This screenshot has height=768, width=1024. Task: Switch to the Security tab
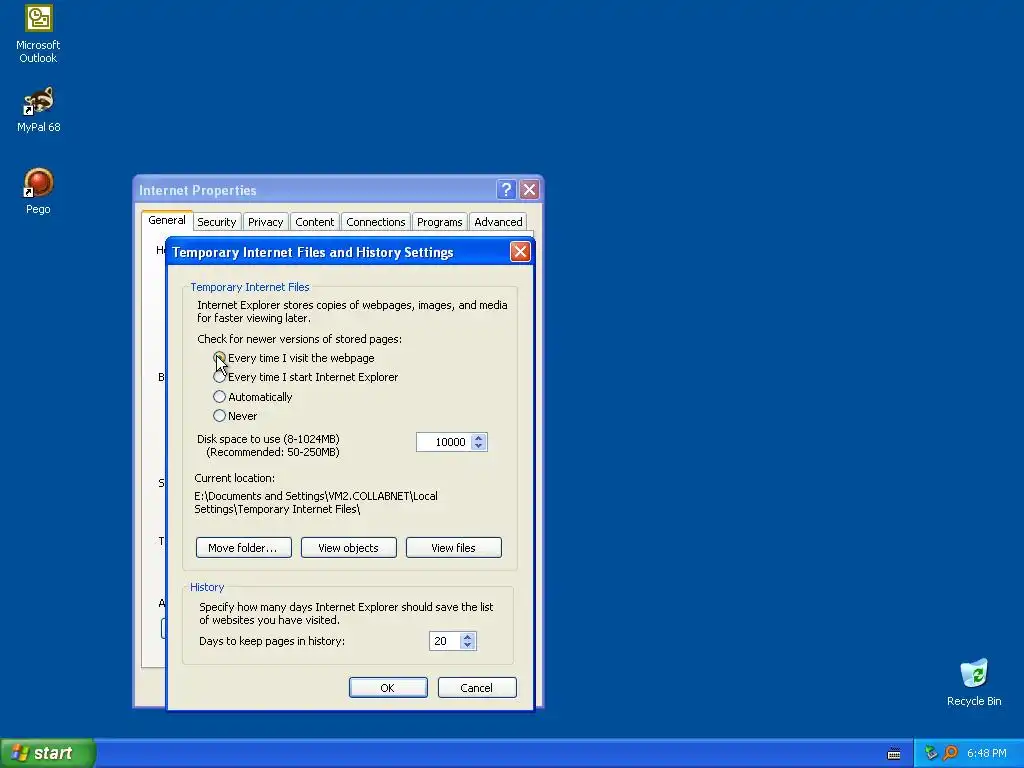click(x=216, y=222)
